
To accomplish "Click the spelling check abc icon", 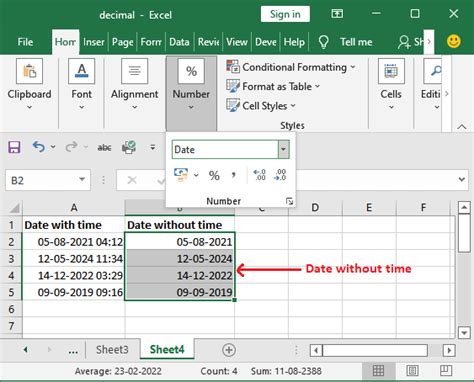I will [104, 147].
